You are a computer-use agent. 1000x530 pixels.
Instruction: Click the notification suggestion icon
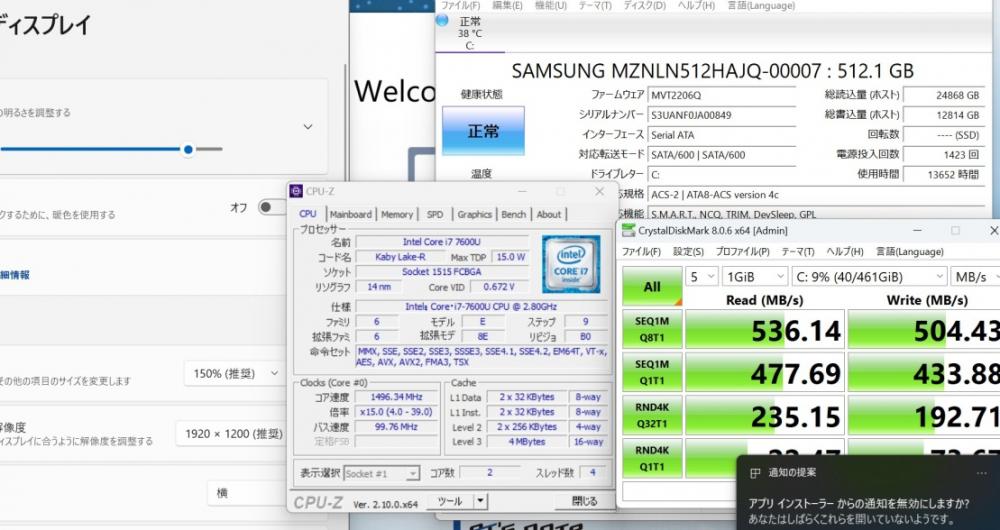click(x=754, y=473)
